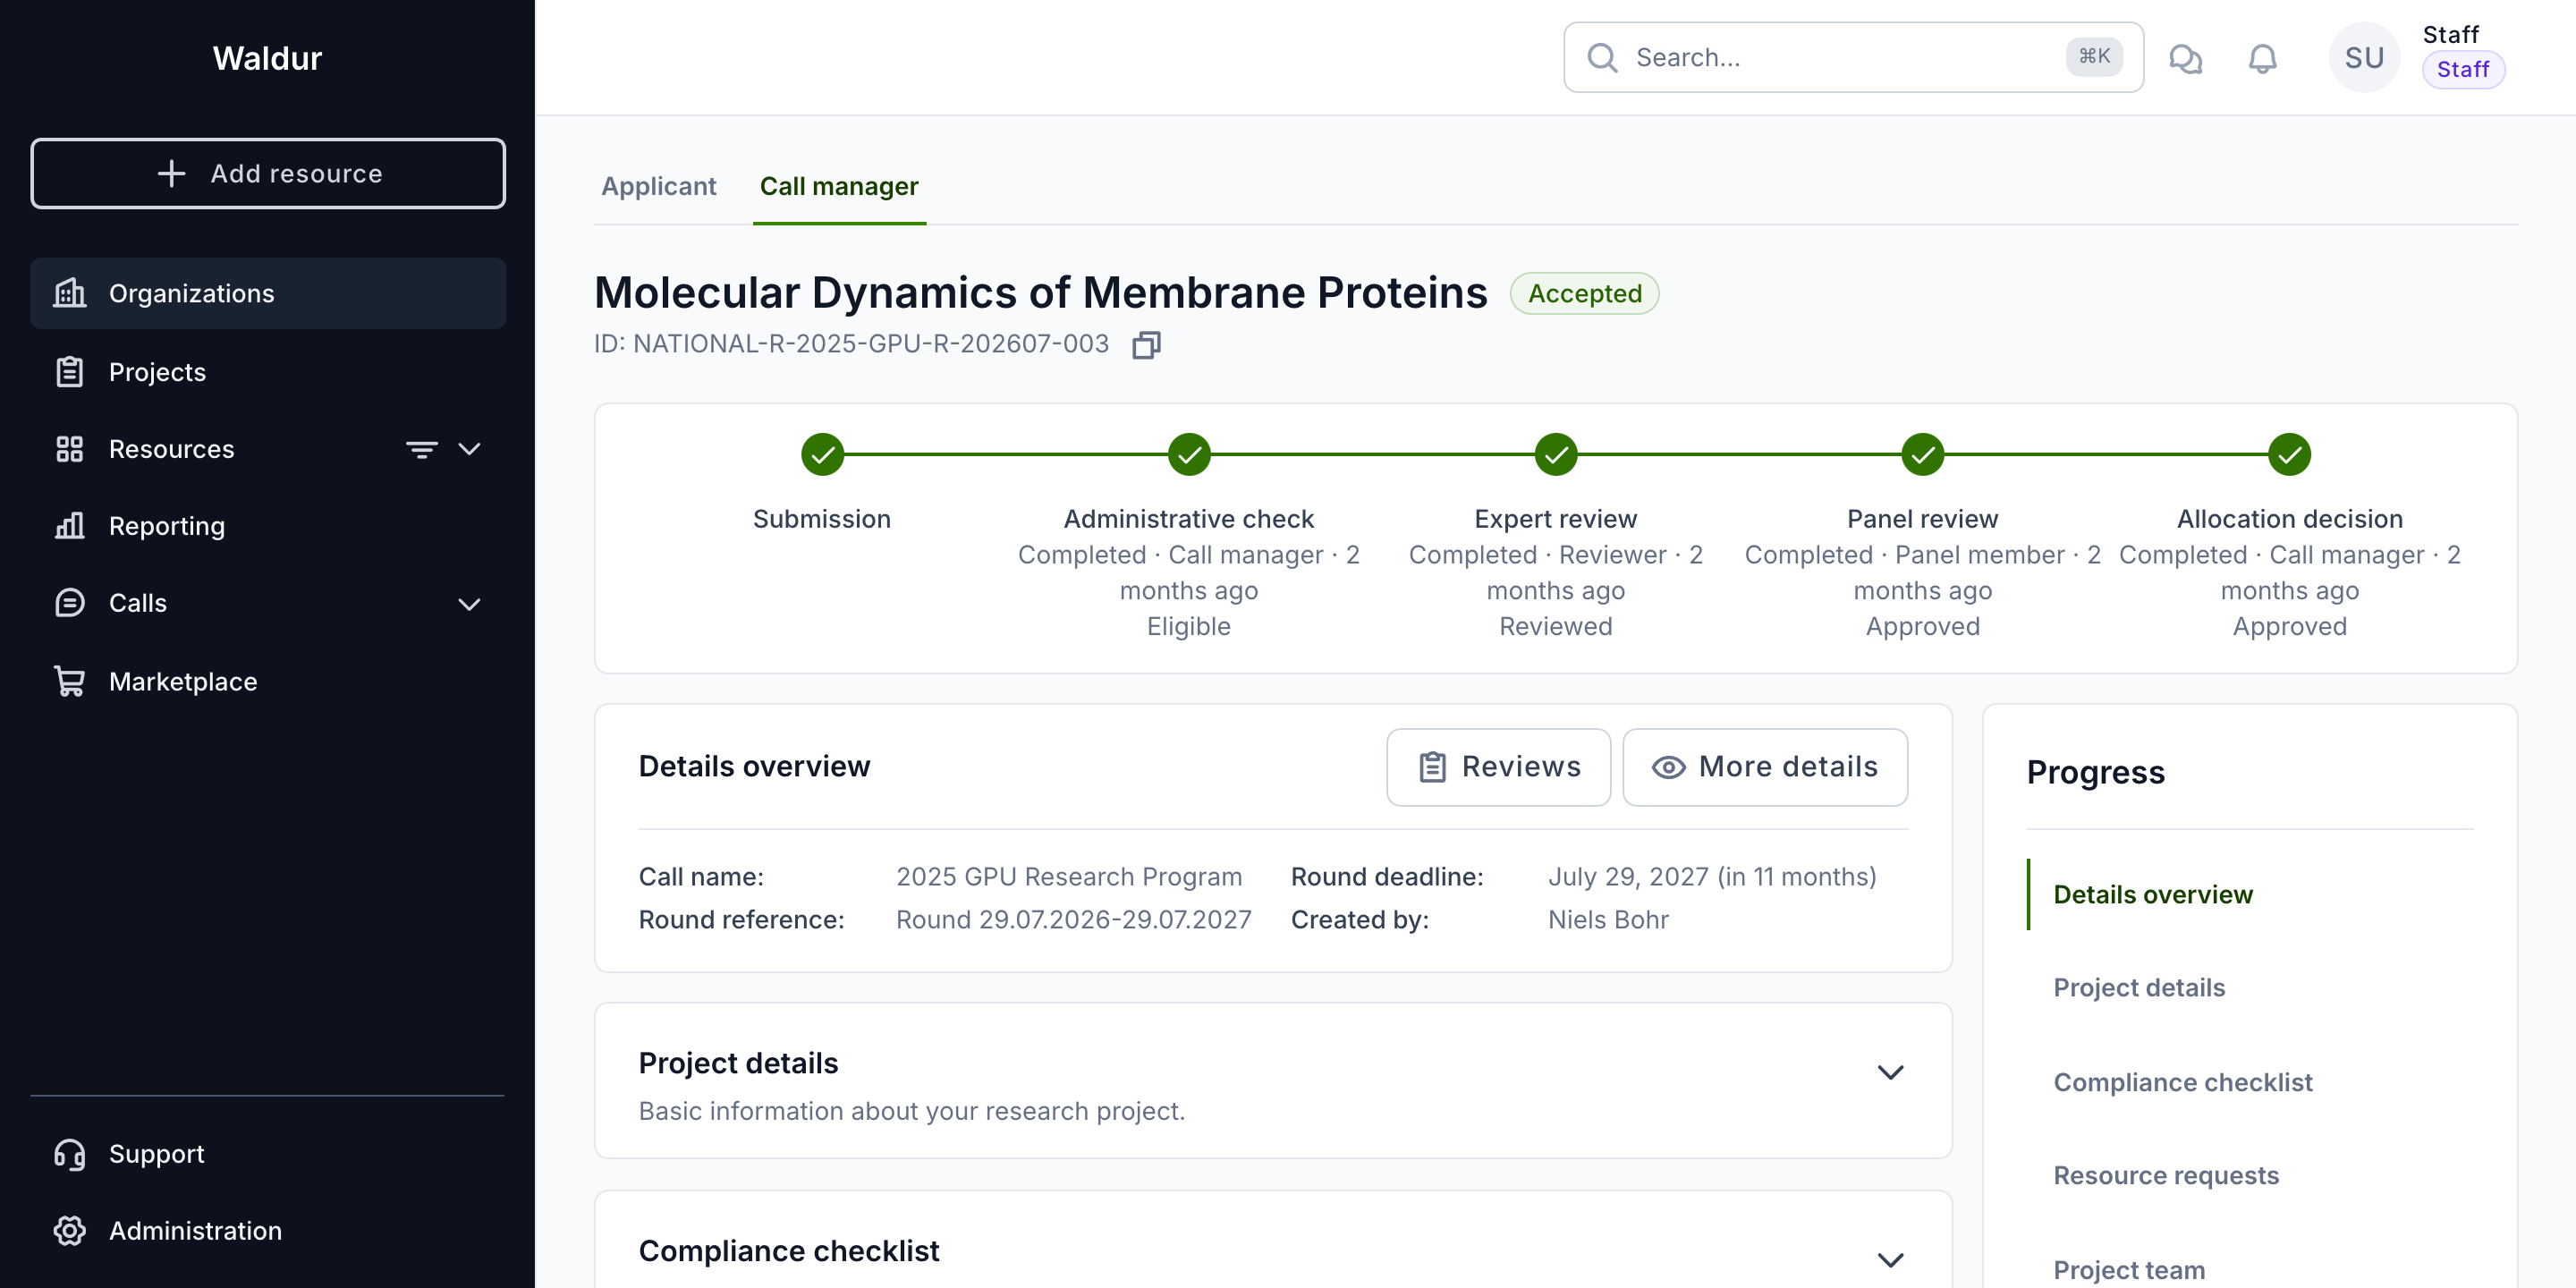This screenshot has width=2576, height=1288.
Task: Click the Panel review step checkmark
Action: click(x=1922, y=455)
